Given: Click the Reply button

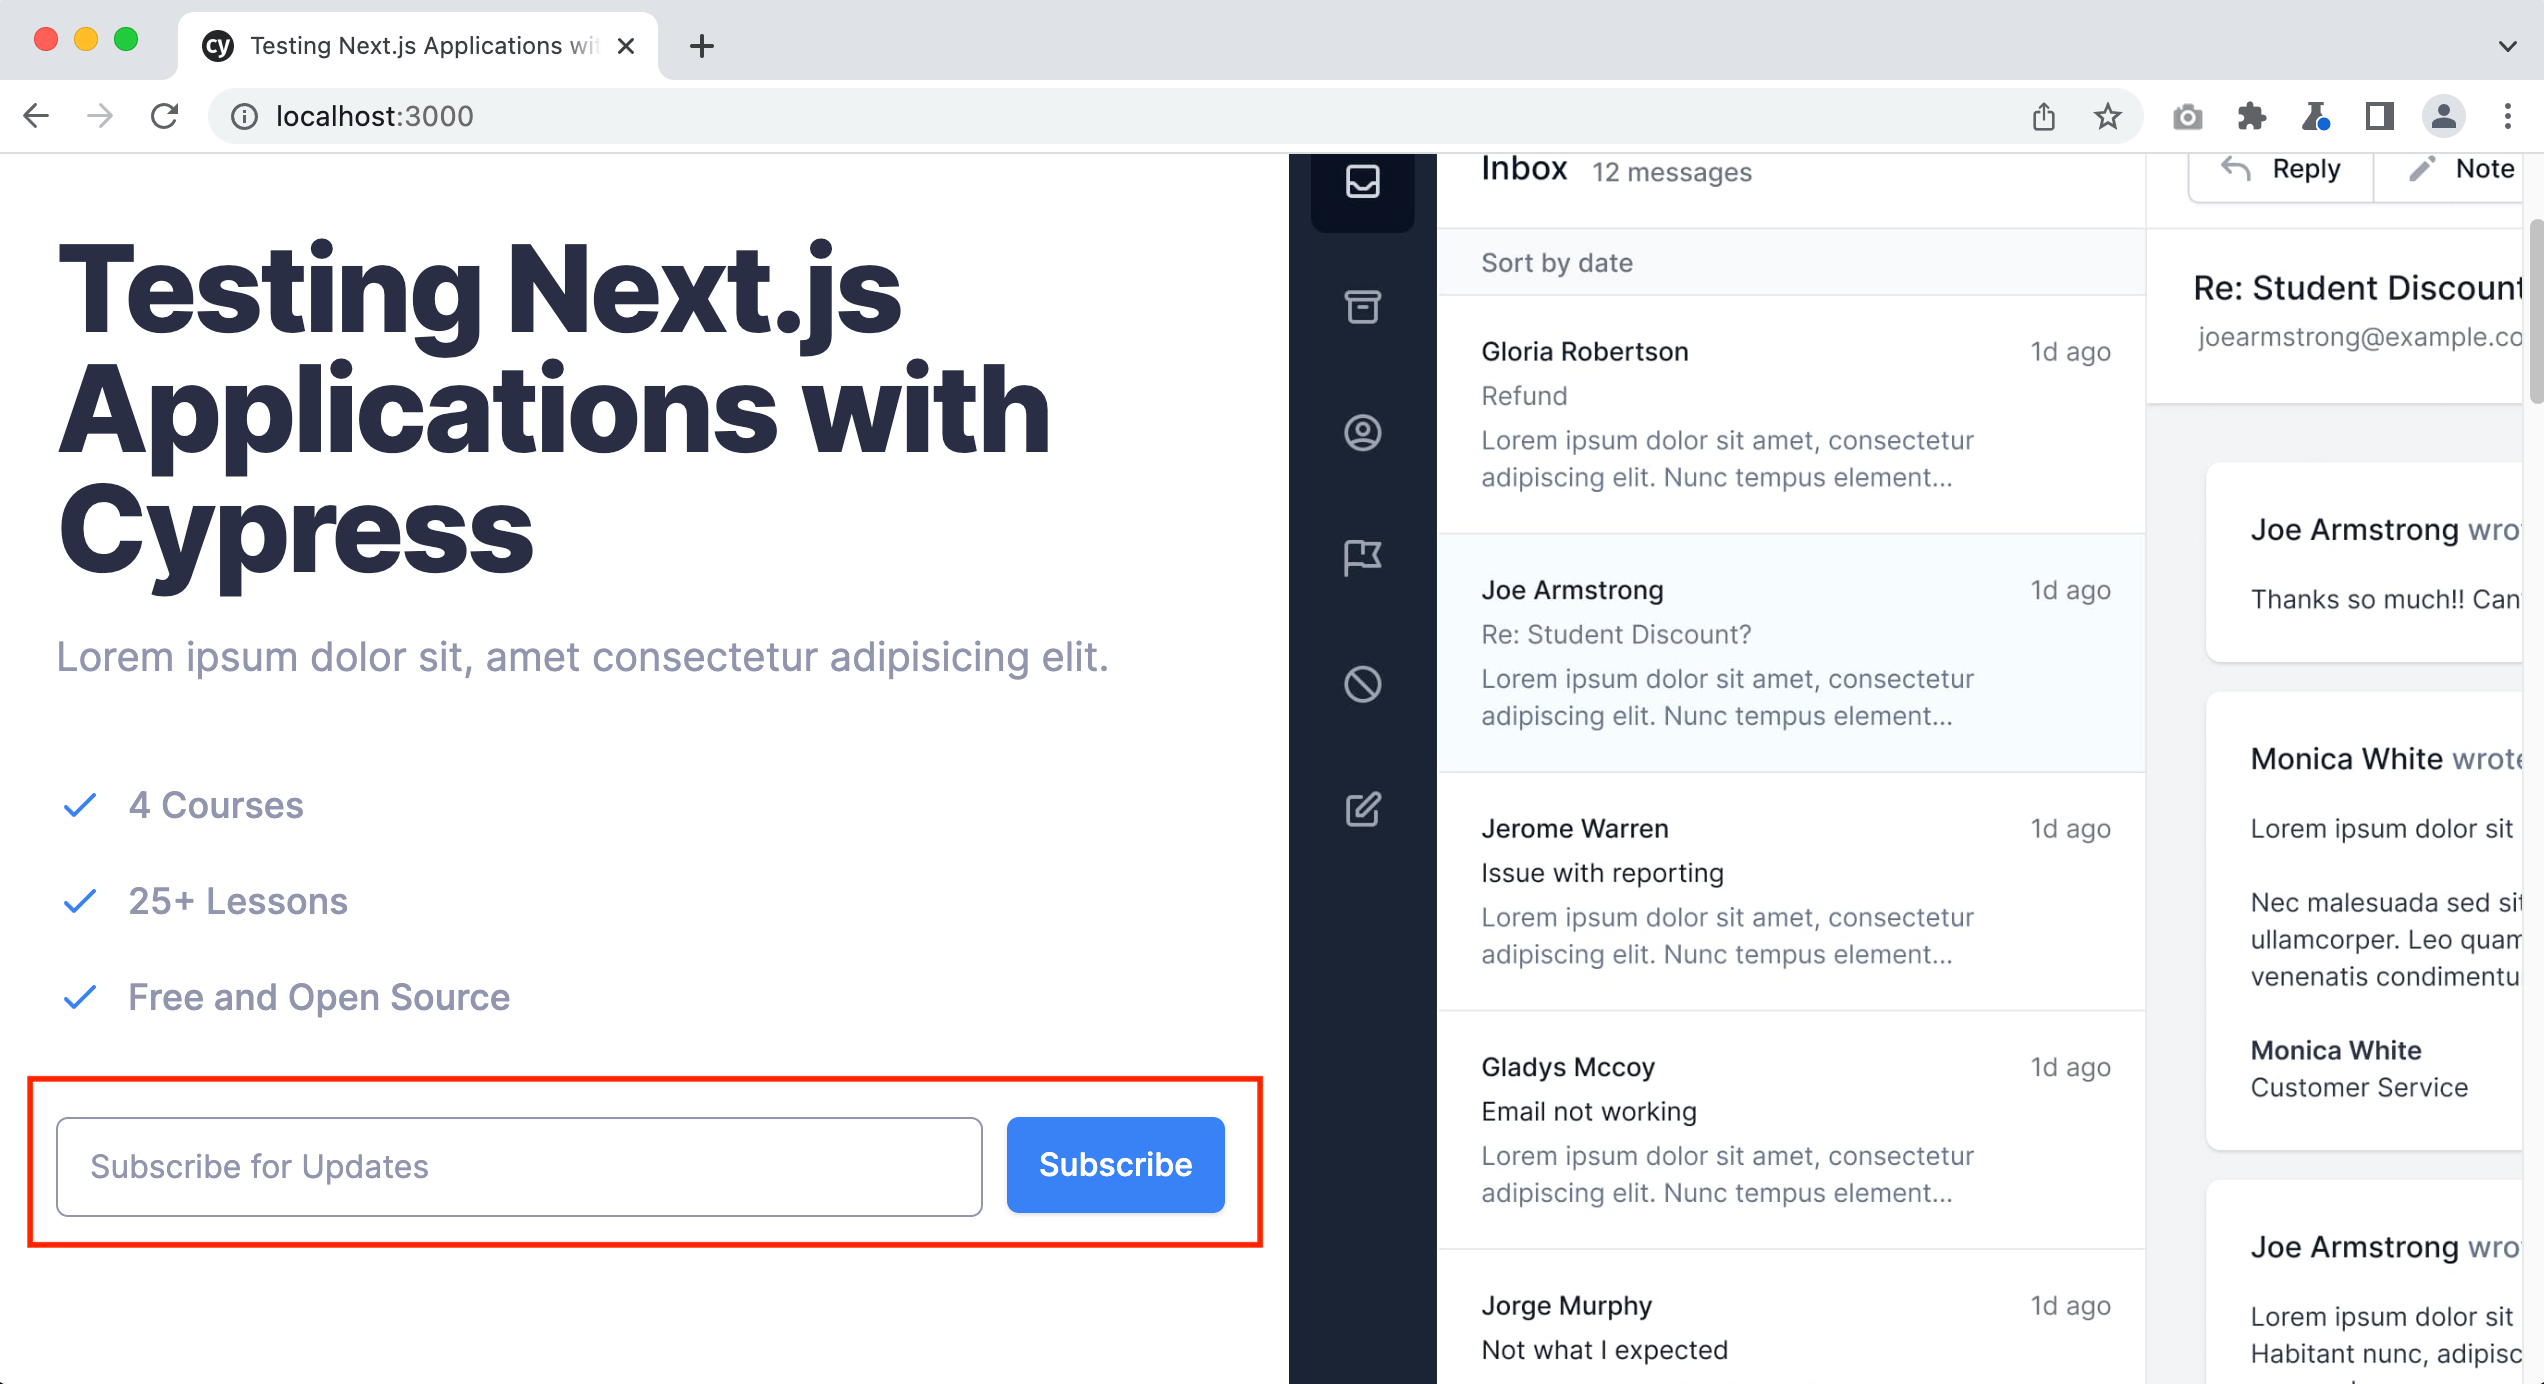Looking at the screenshot, I should [x=2280, y=168].
